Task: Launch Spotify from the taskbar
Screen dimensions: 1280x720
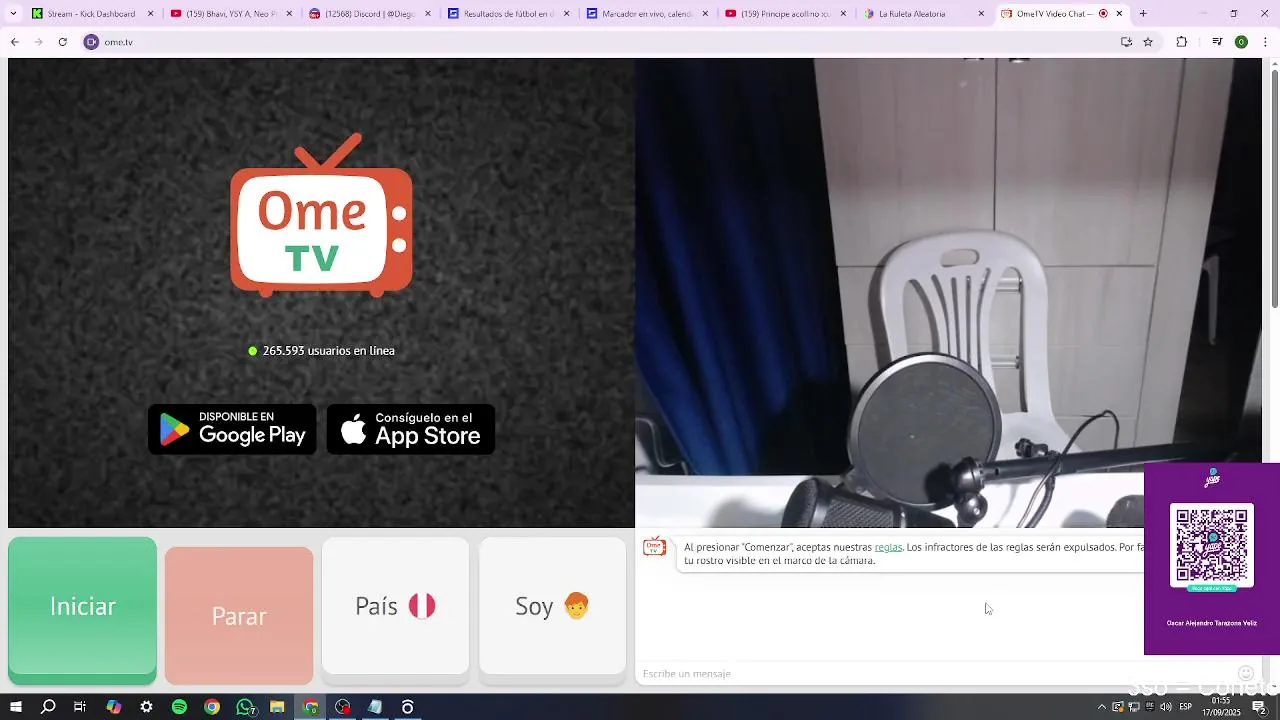Action: tap(179, 707)
